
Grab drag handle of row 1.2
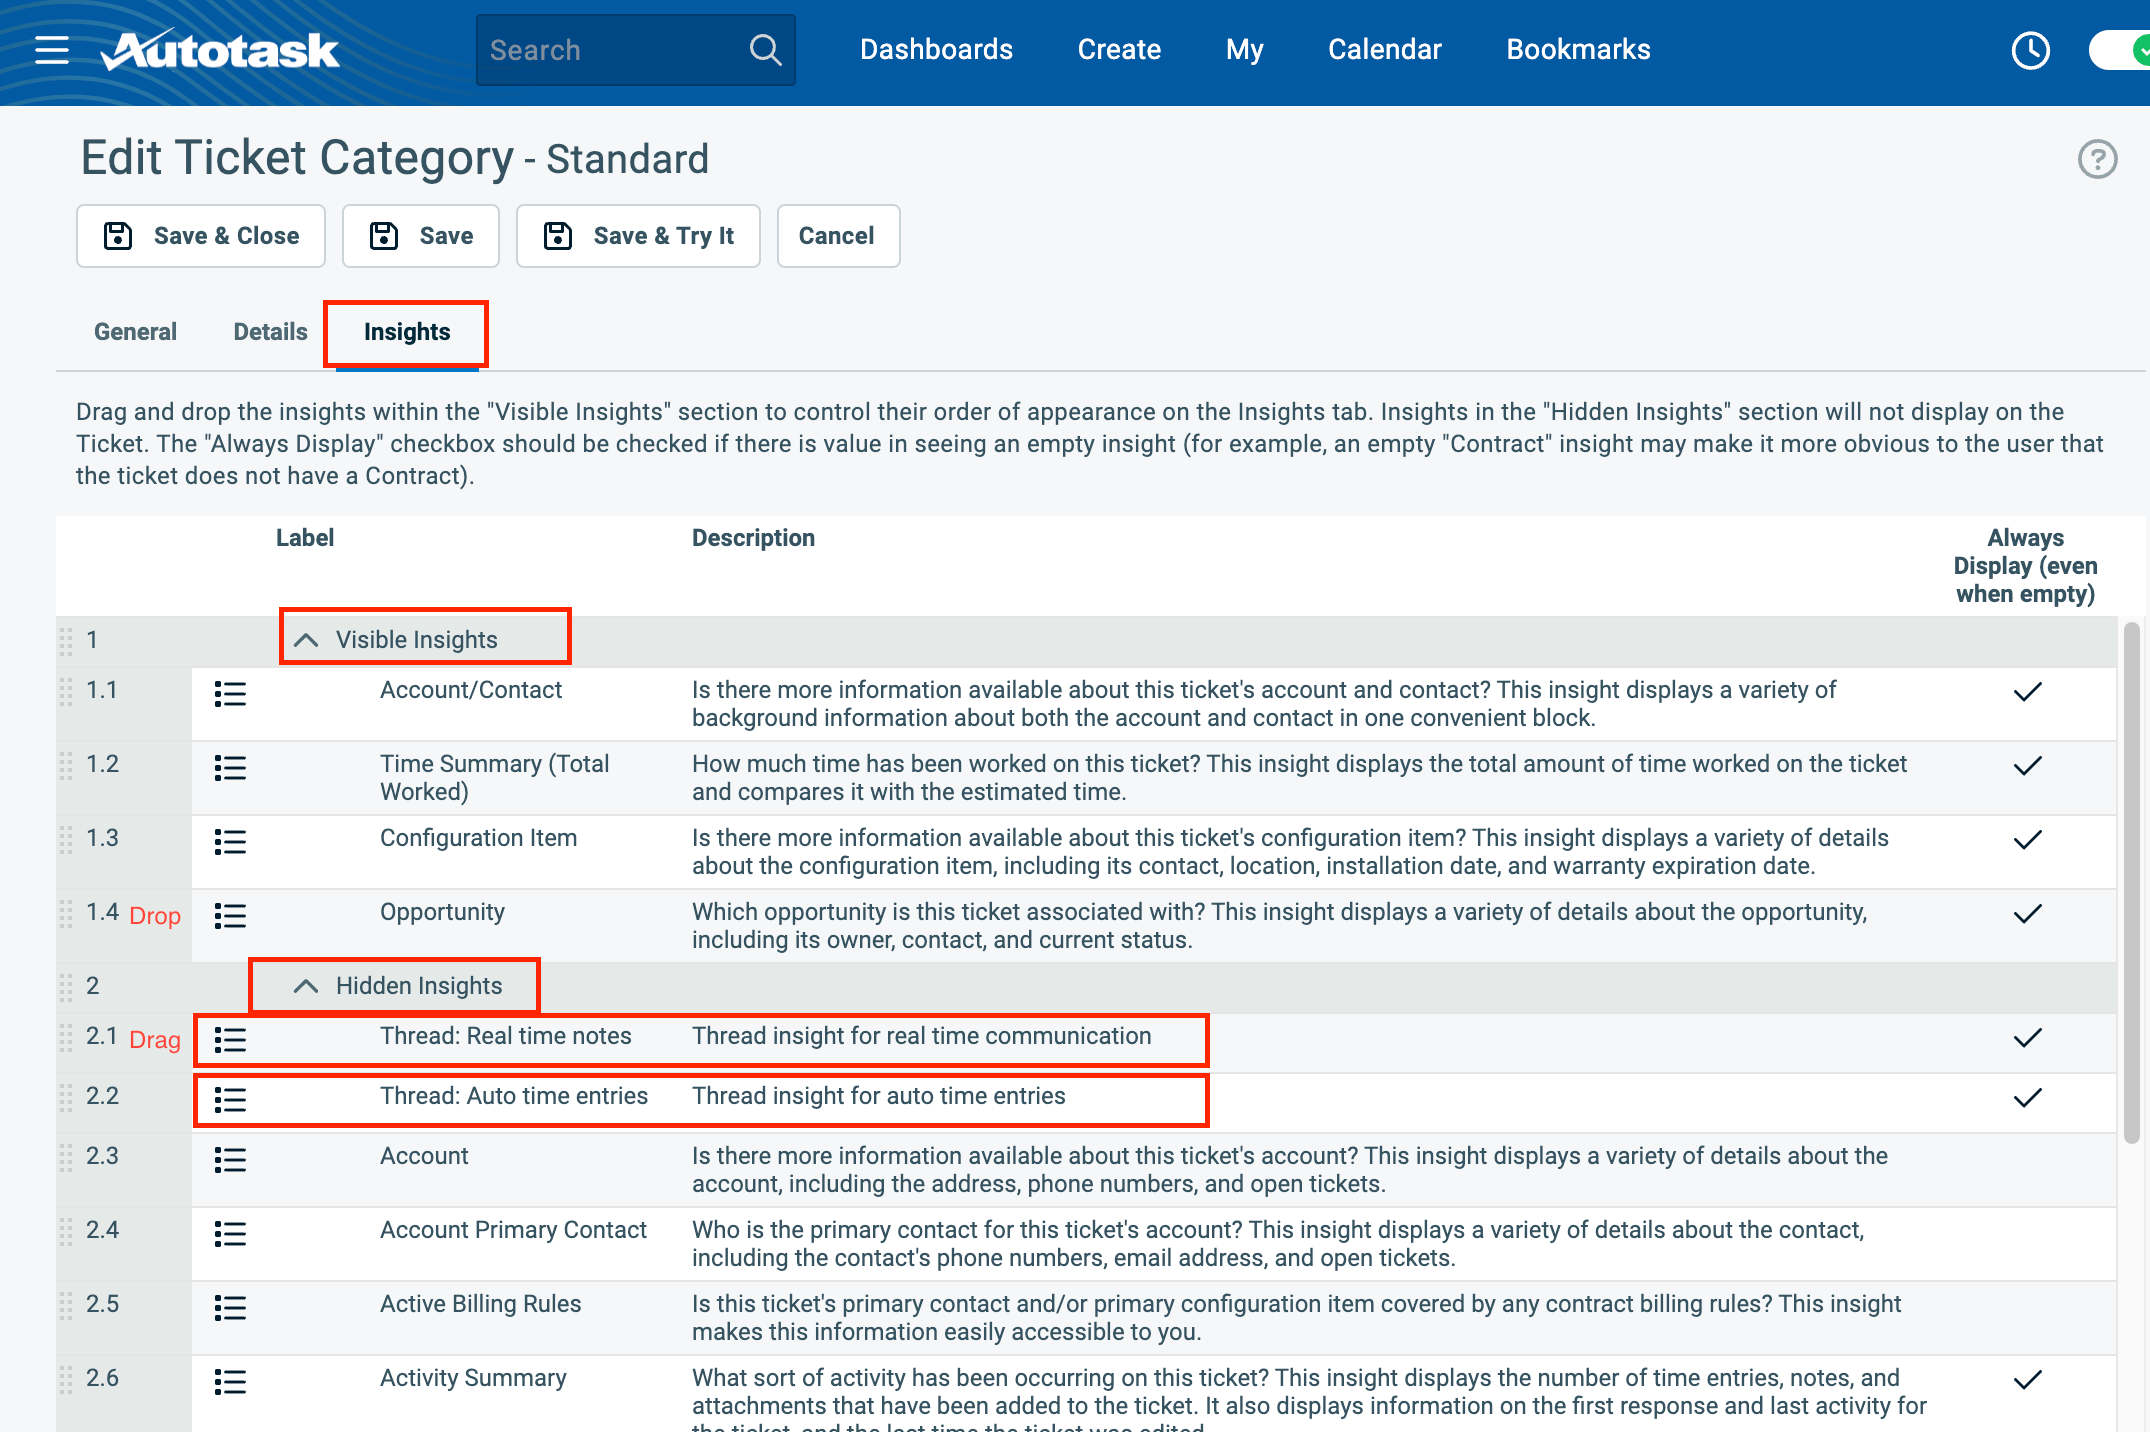[x=66, y=765]
